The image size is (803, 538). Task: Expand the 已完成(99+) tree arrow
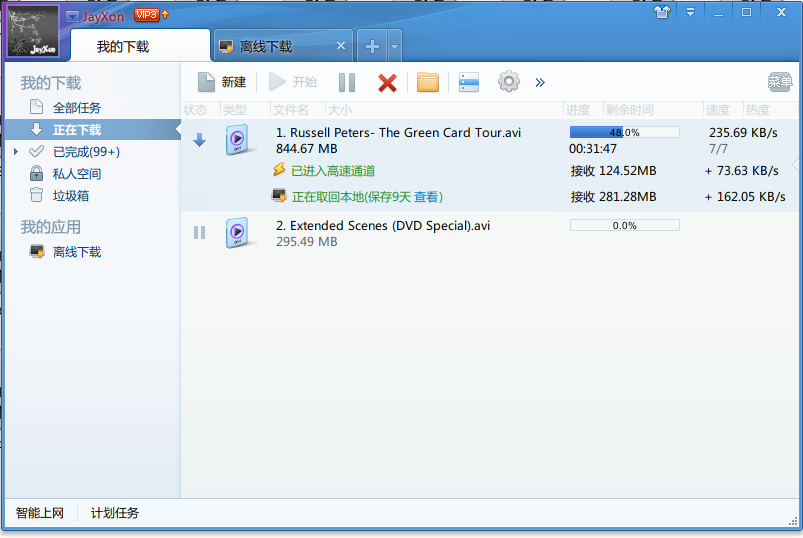click(16, 152)
